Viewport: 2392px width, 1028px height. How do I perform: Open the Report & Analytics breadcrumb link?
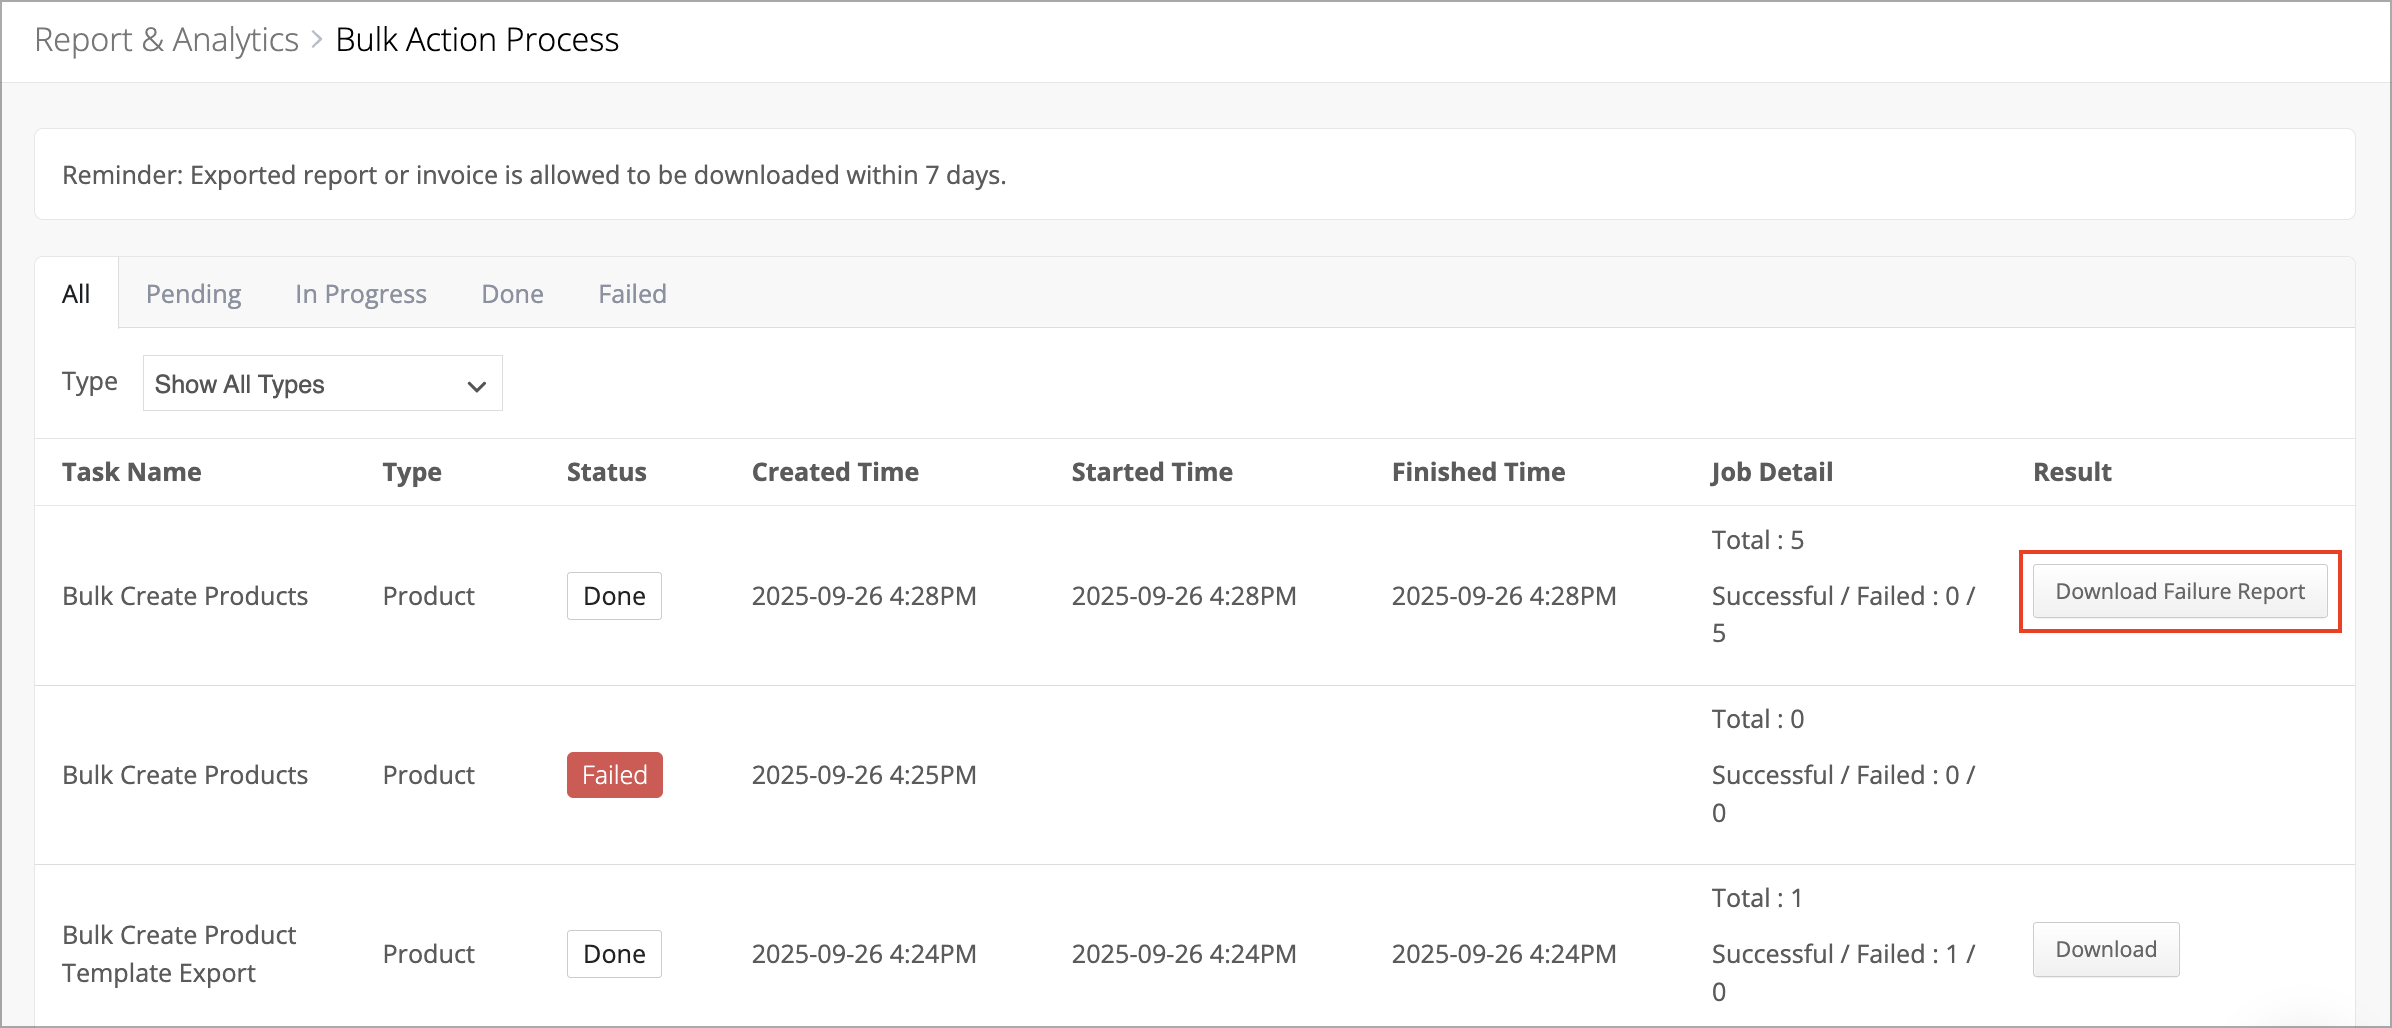point(166,40)
